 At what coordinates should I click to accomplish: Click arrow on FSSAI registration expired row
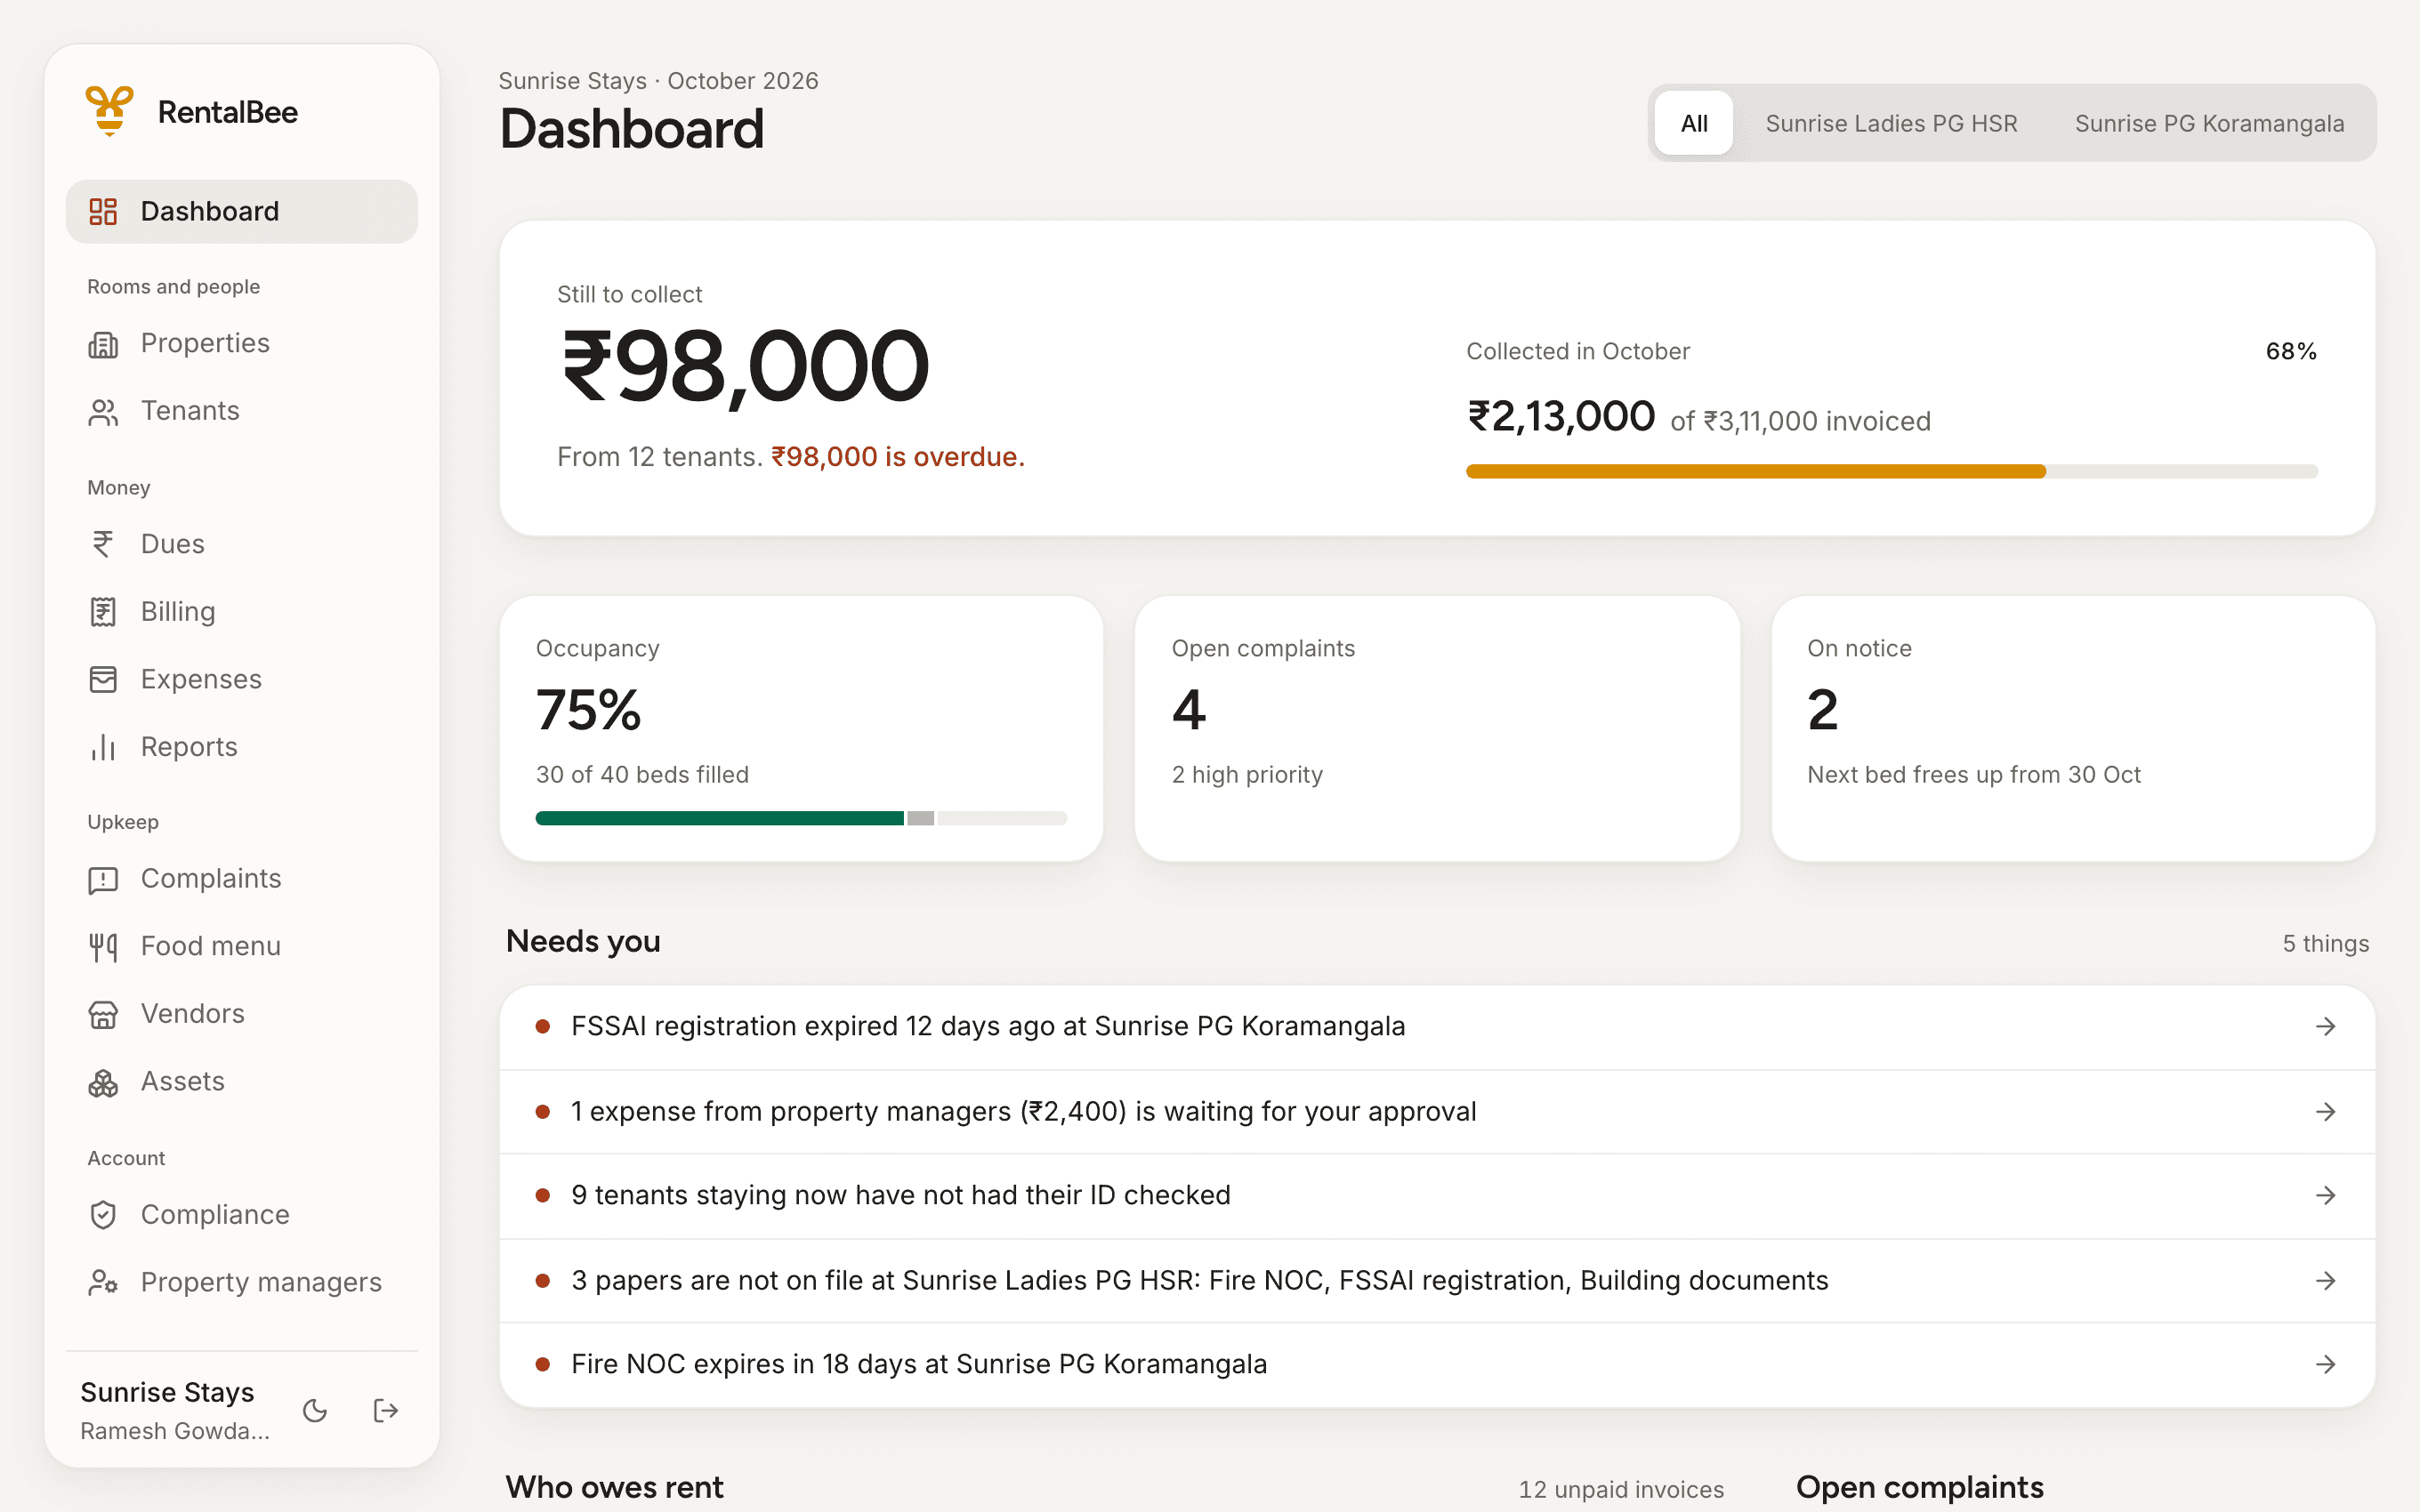coord(2326,1027)
